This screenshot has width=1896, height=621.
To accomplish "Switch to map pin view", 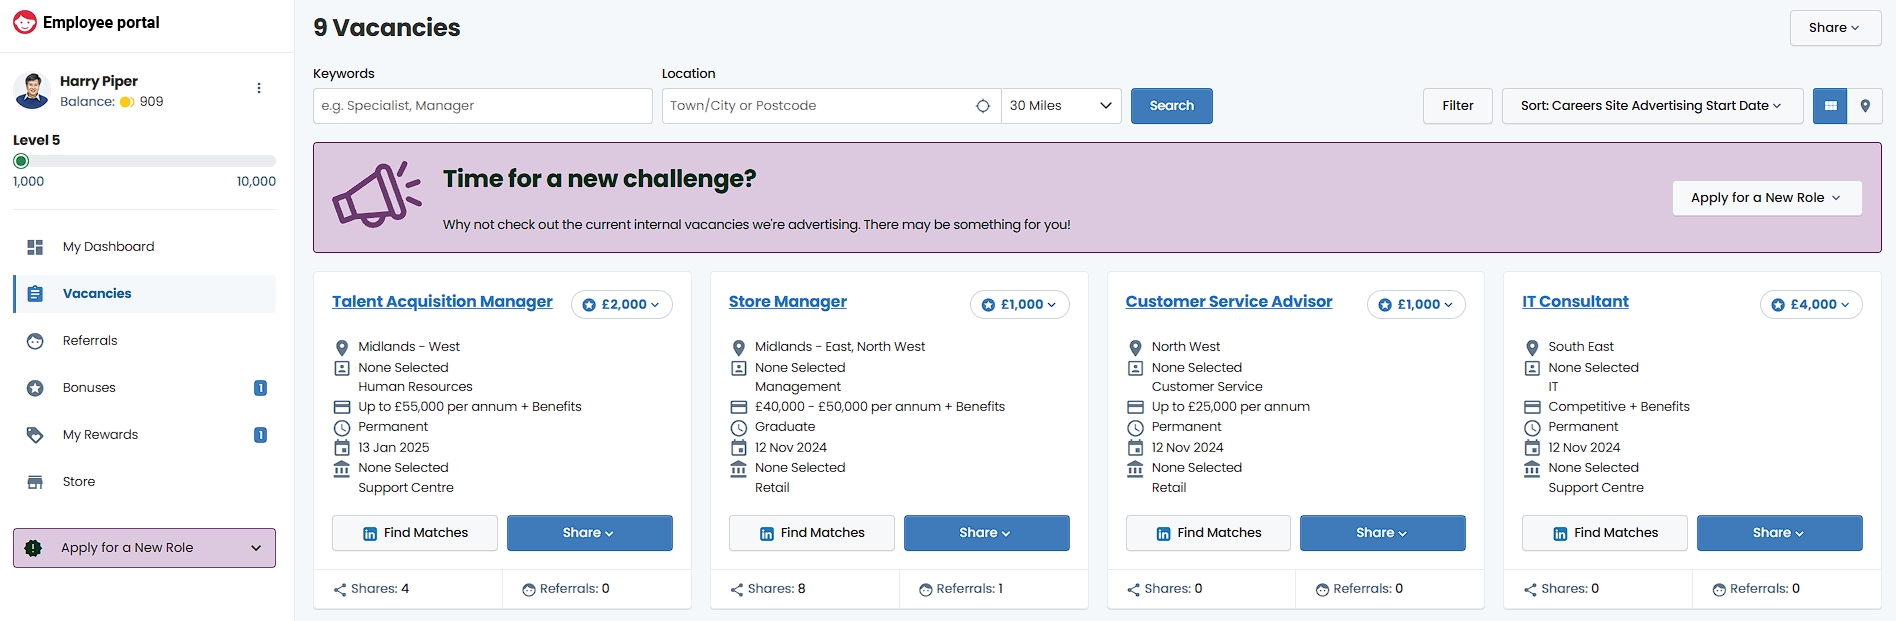I will (1865, 106).
